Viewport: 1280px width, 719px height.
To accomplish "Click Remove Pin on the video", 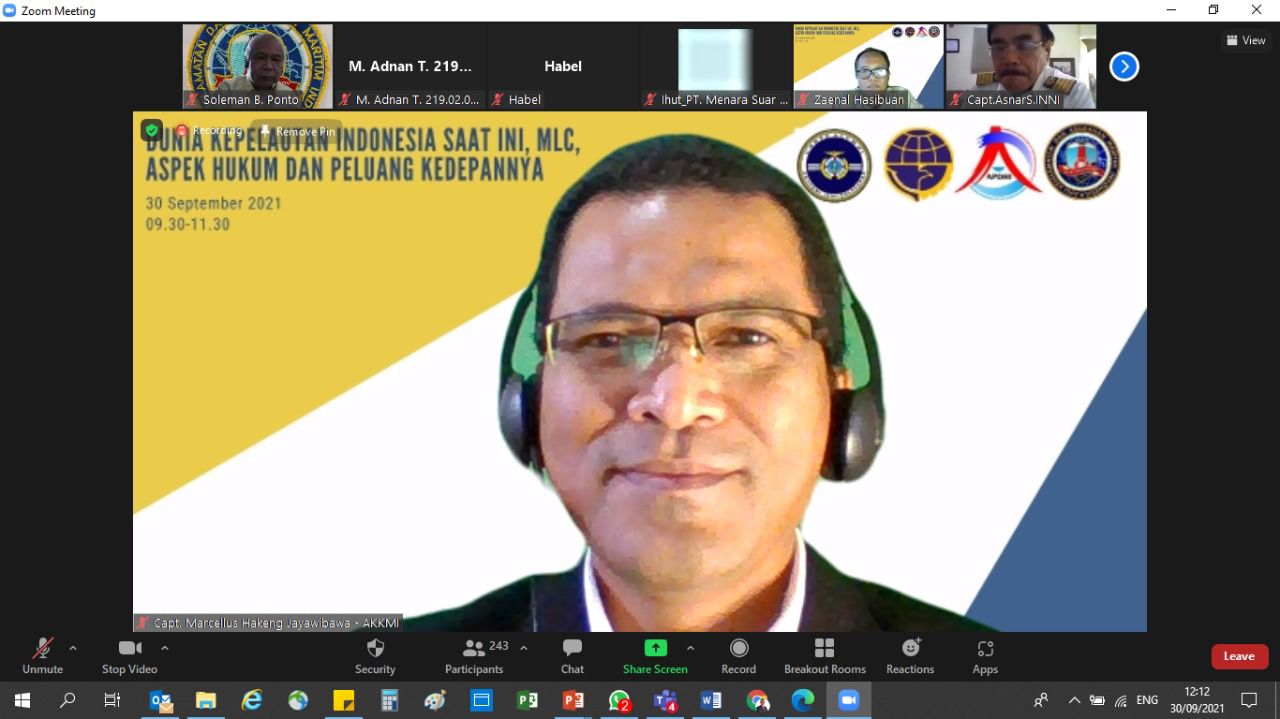I will 297,131.
